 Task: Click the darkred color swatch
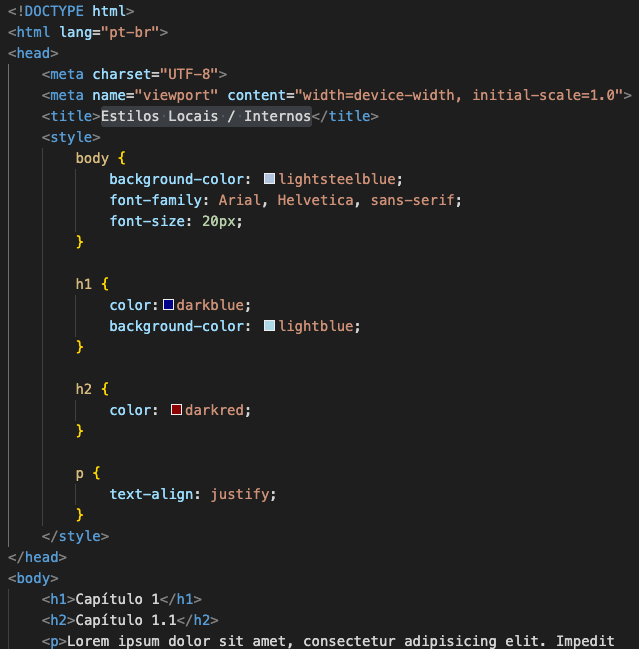tap(176, 410)
